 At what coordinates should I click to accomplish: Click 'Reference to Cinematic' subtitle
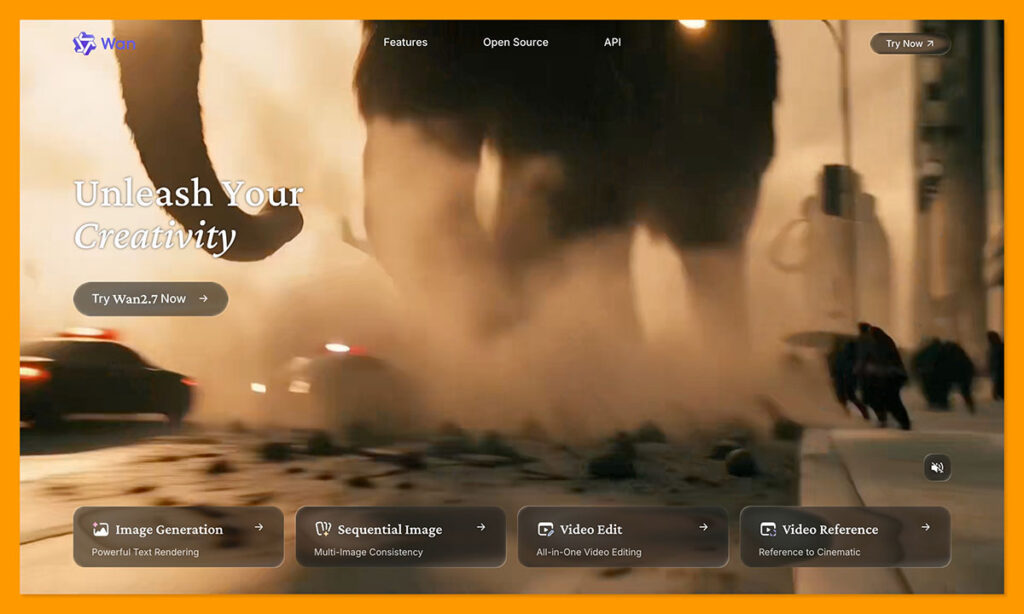point(809,552)
